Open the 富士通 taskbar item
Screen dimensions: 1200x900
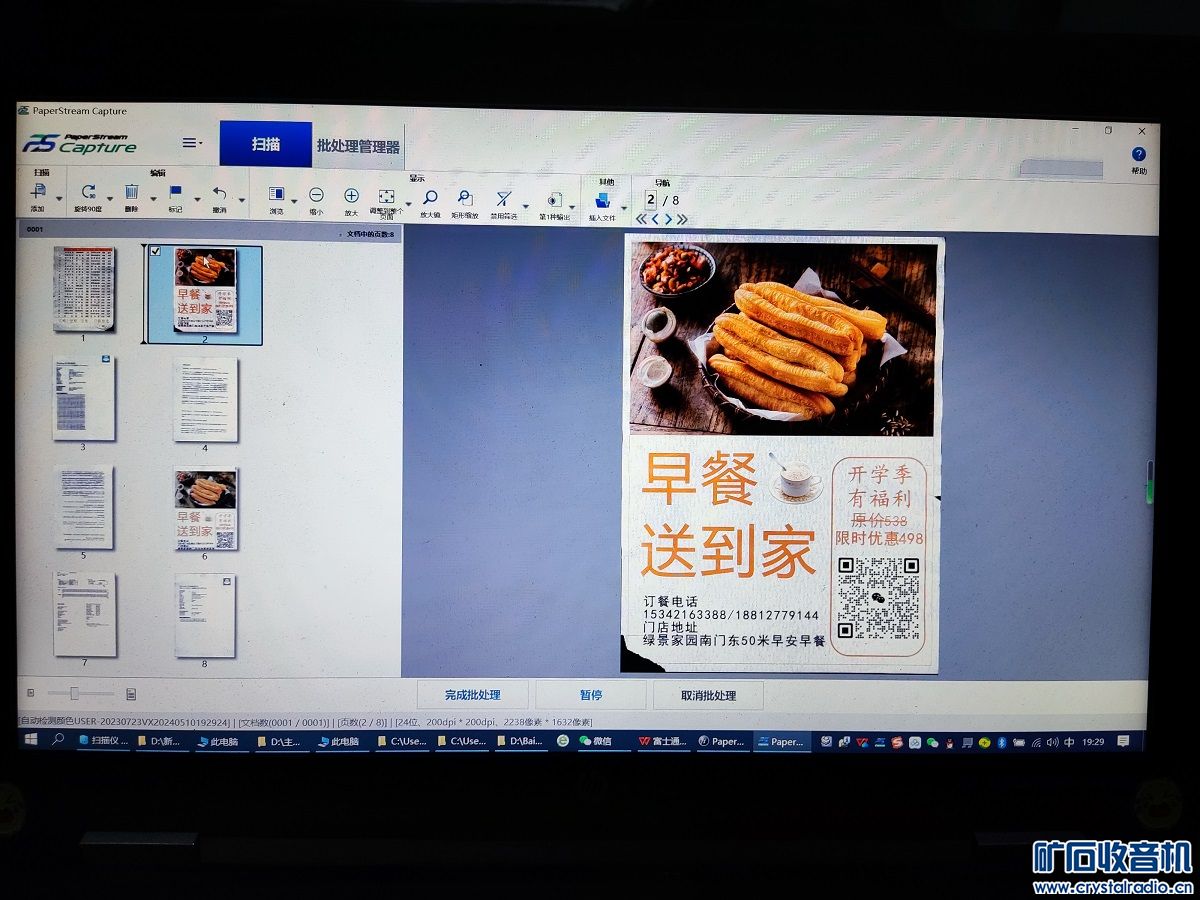pyautogui.click(x=663, y=741)
